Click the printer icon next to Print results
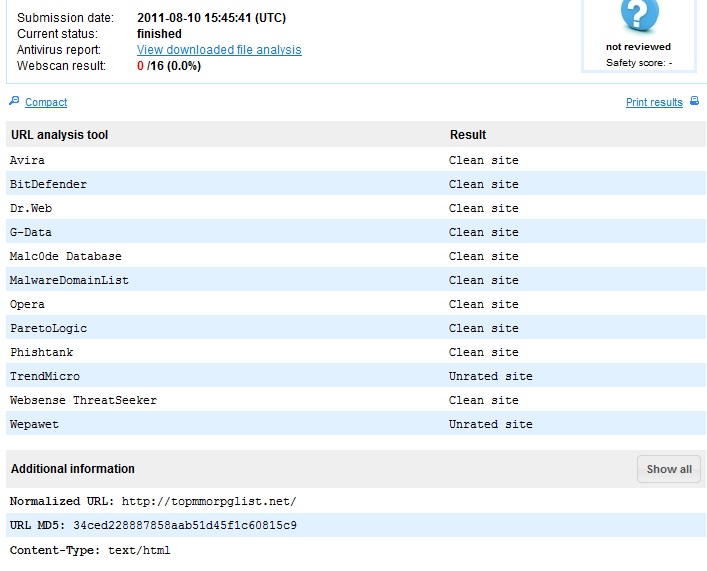Image resolution: width=707 pixels, height=571 pixels. tap(694, 101)
